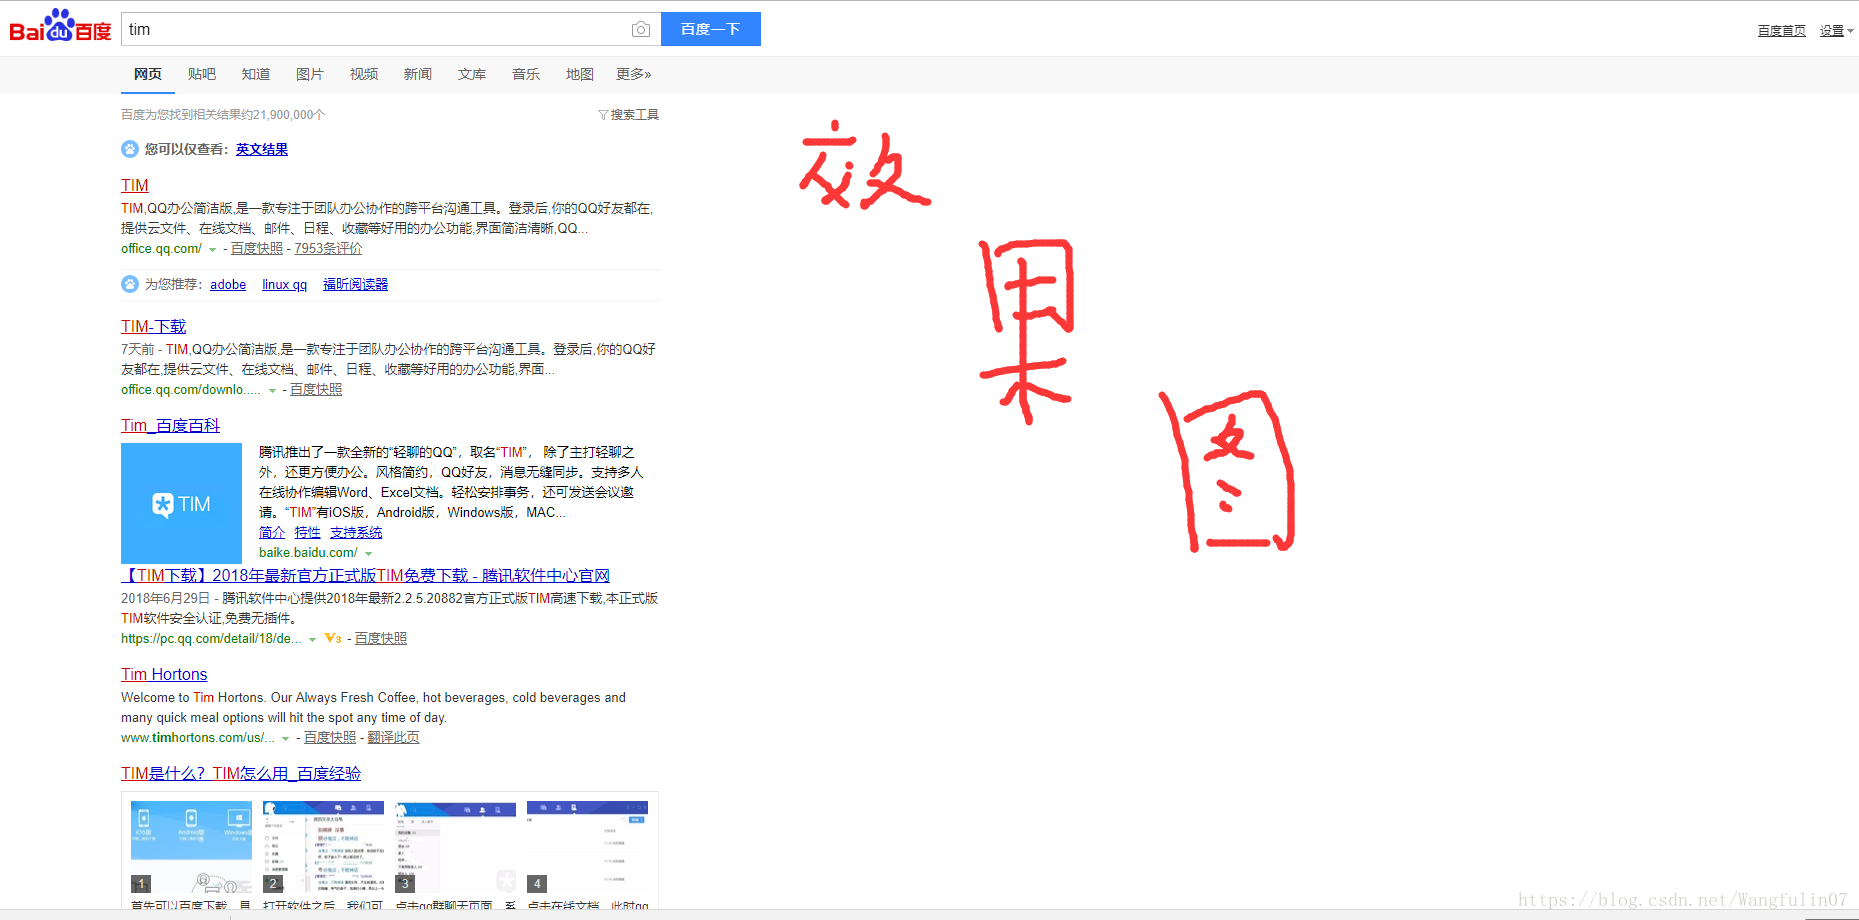Click the office.qq.com/ green URL
Screen dimensions: 1859x920
coord(161,249)
